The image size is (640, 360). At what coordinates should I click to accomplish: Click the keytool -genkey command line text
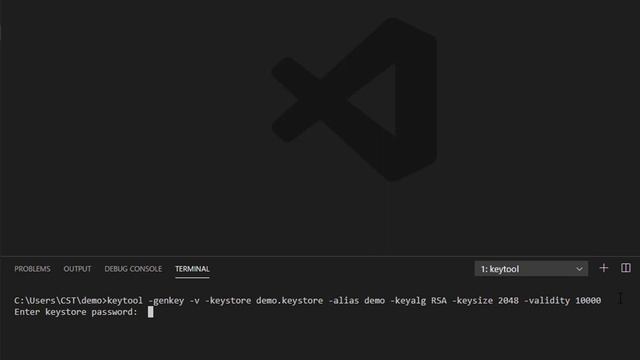coord(354,301)
